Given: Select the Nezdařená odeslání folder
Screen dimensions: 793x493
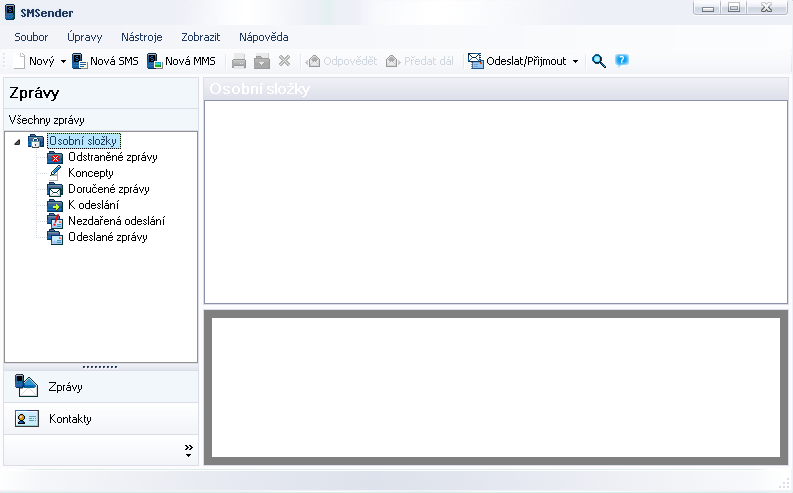Looking at the screenshot, I should tap(116, 221).
